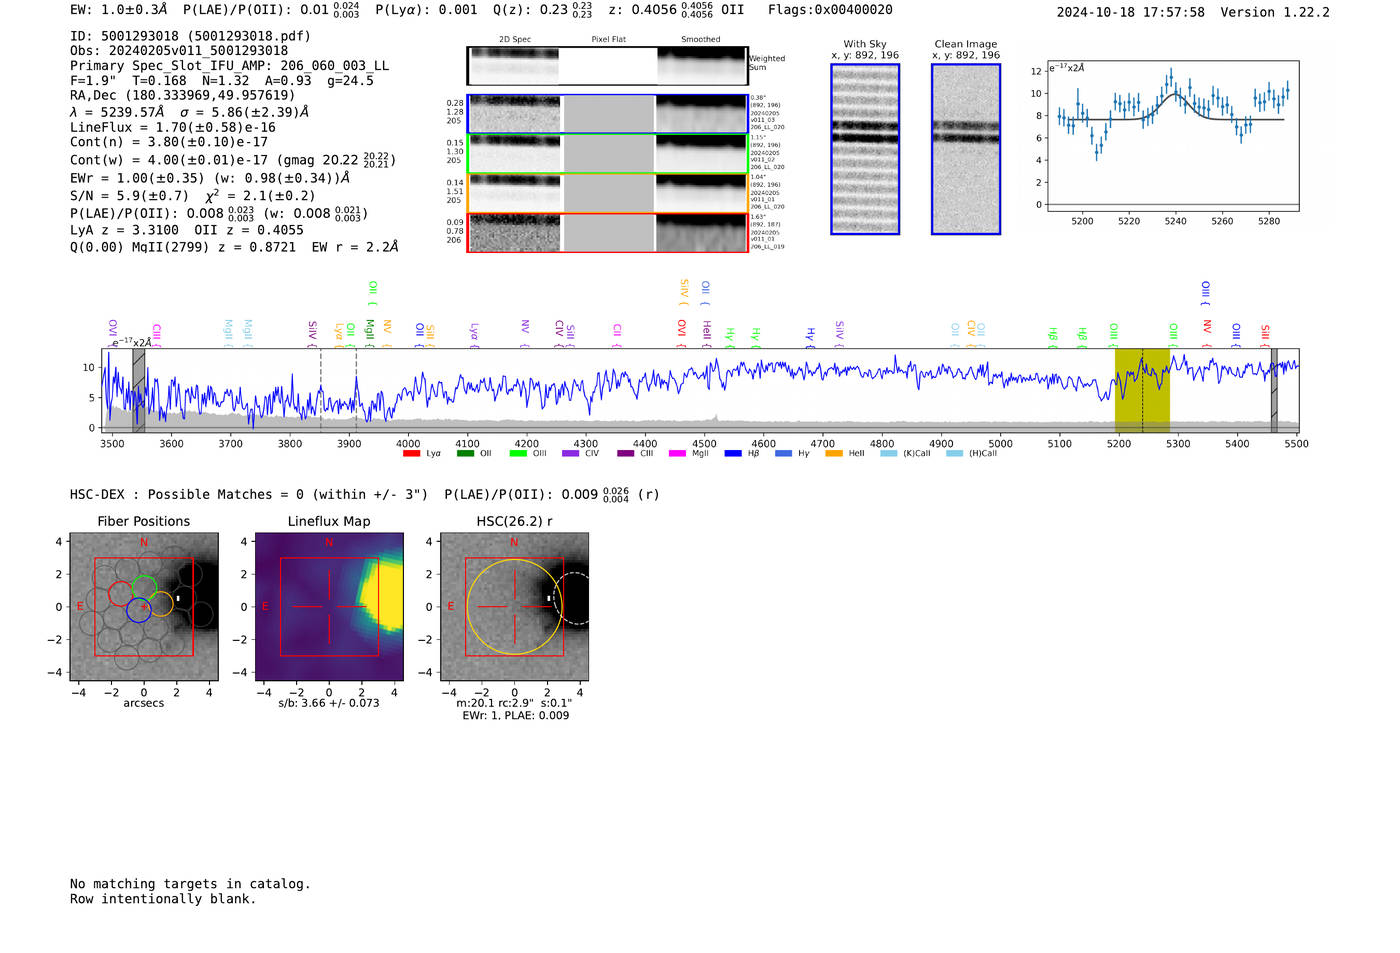Screen dimensions: 1400x953
Task: Click the yellow highlighted region in the spectrum
Action: point(1143,390)
